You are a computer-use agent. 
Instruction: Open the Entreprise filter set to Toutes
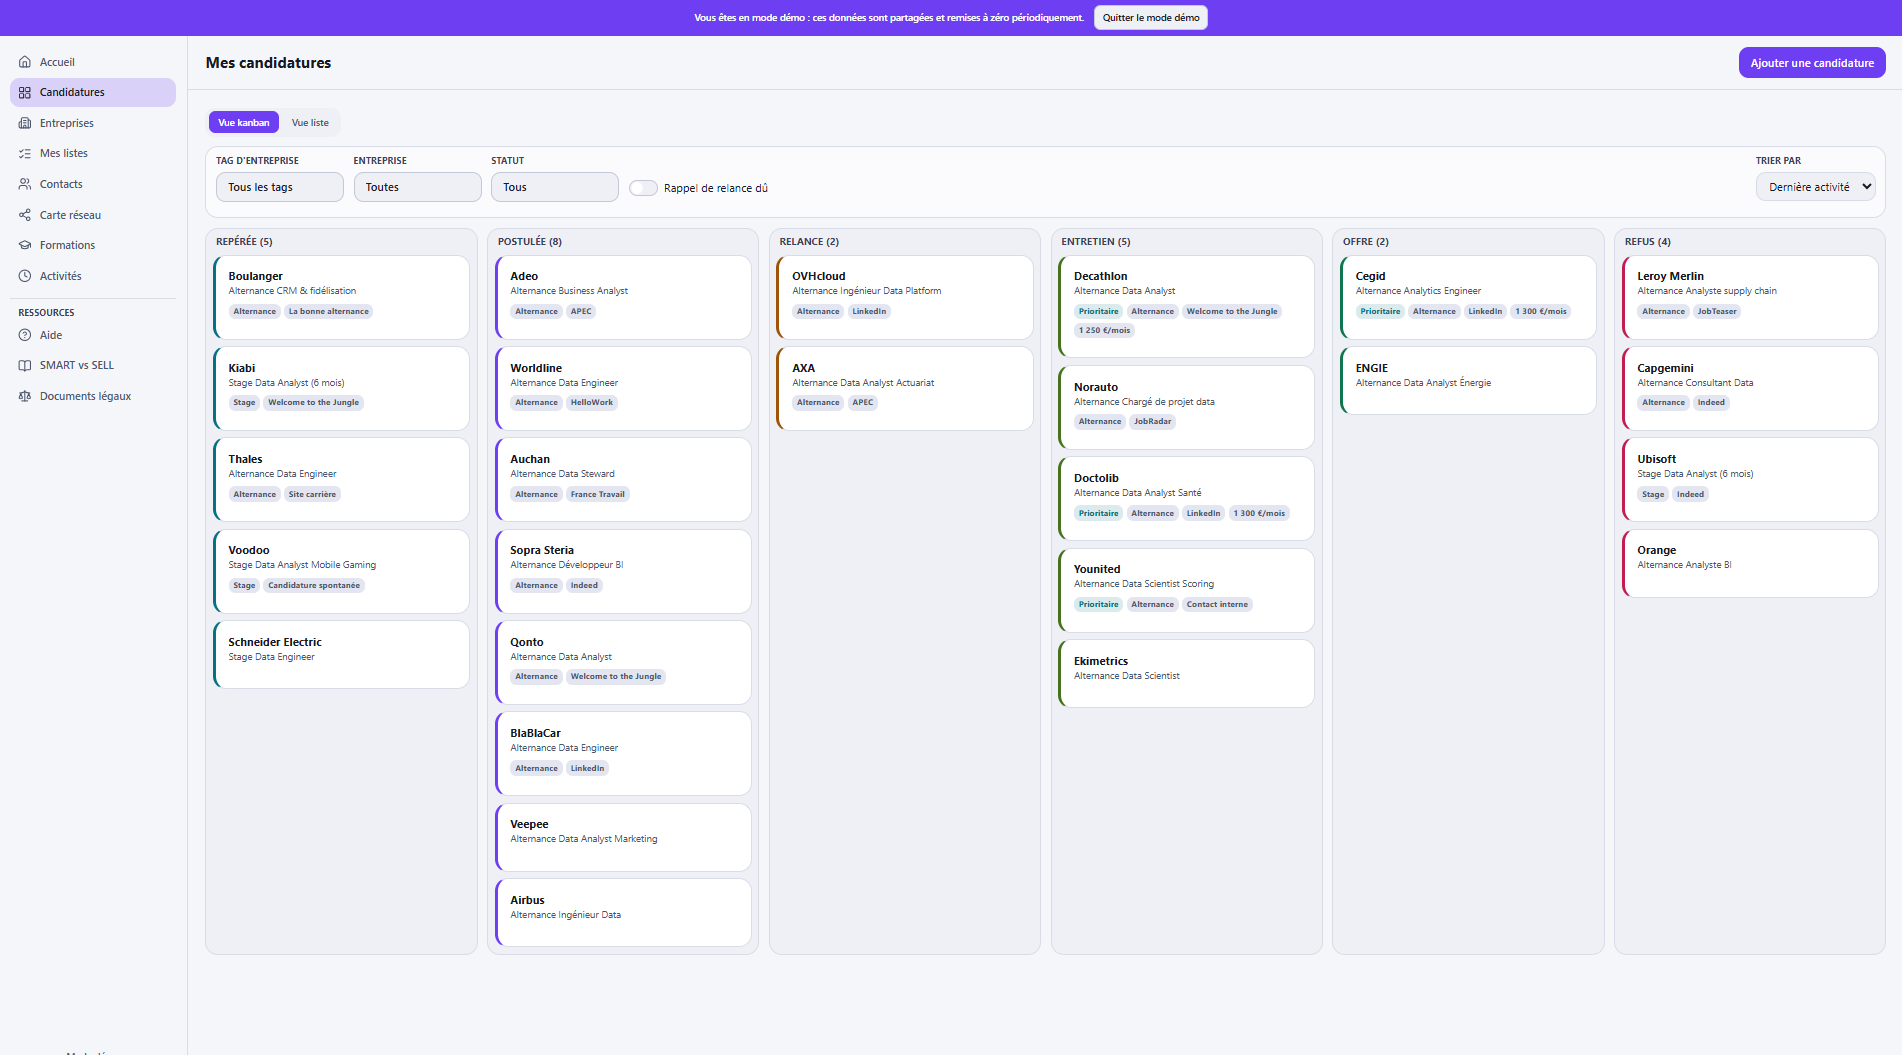417,187
